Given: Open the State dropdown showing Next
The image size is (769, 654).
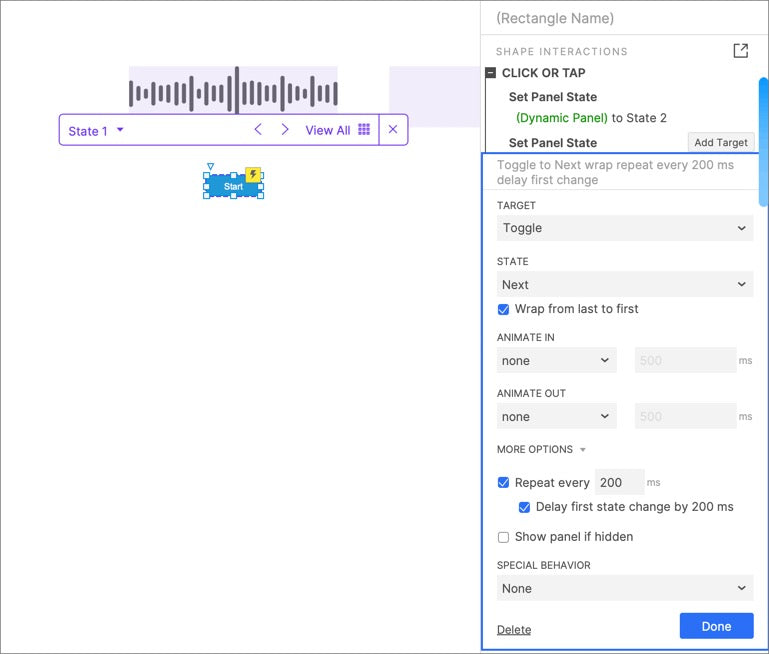Looking at the screenshot, I should click(625, 285).
